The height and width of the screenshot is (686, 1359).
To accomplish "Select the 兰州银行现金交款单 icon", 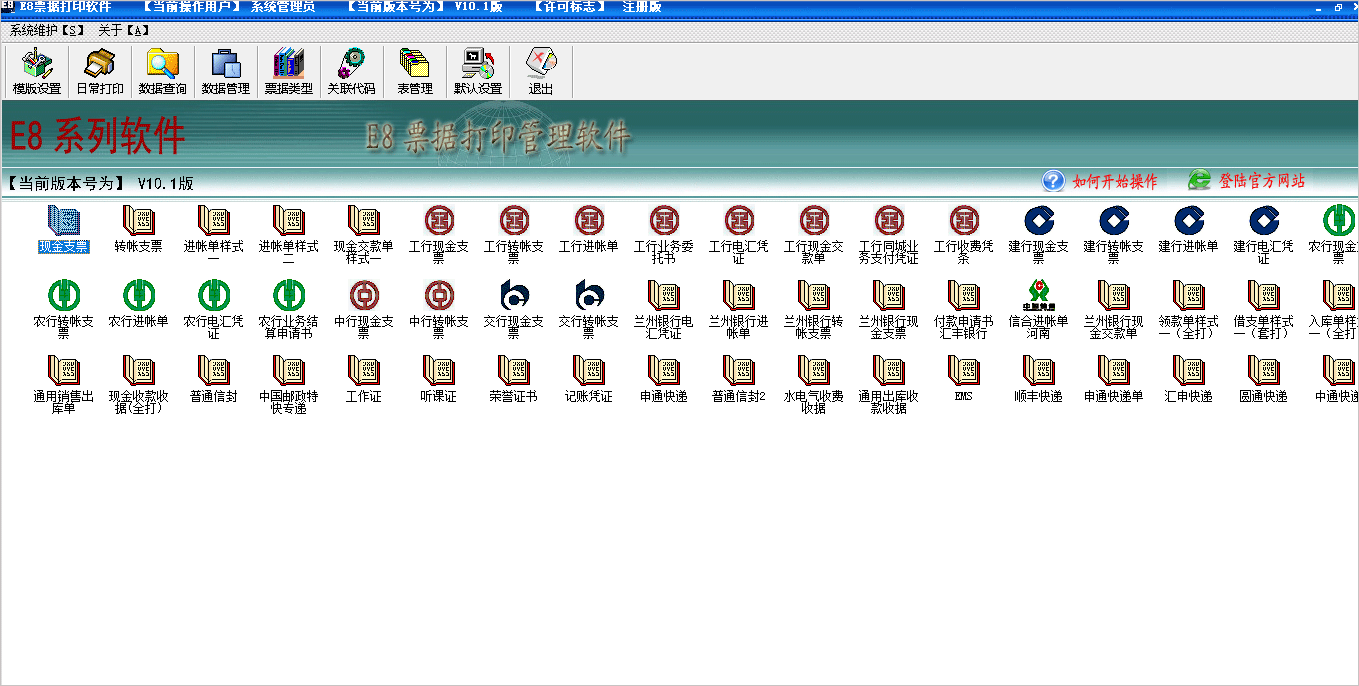I will click(x=1113, y=309).
